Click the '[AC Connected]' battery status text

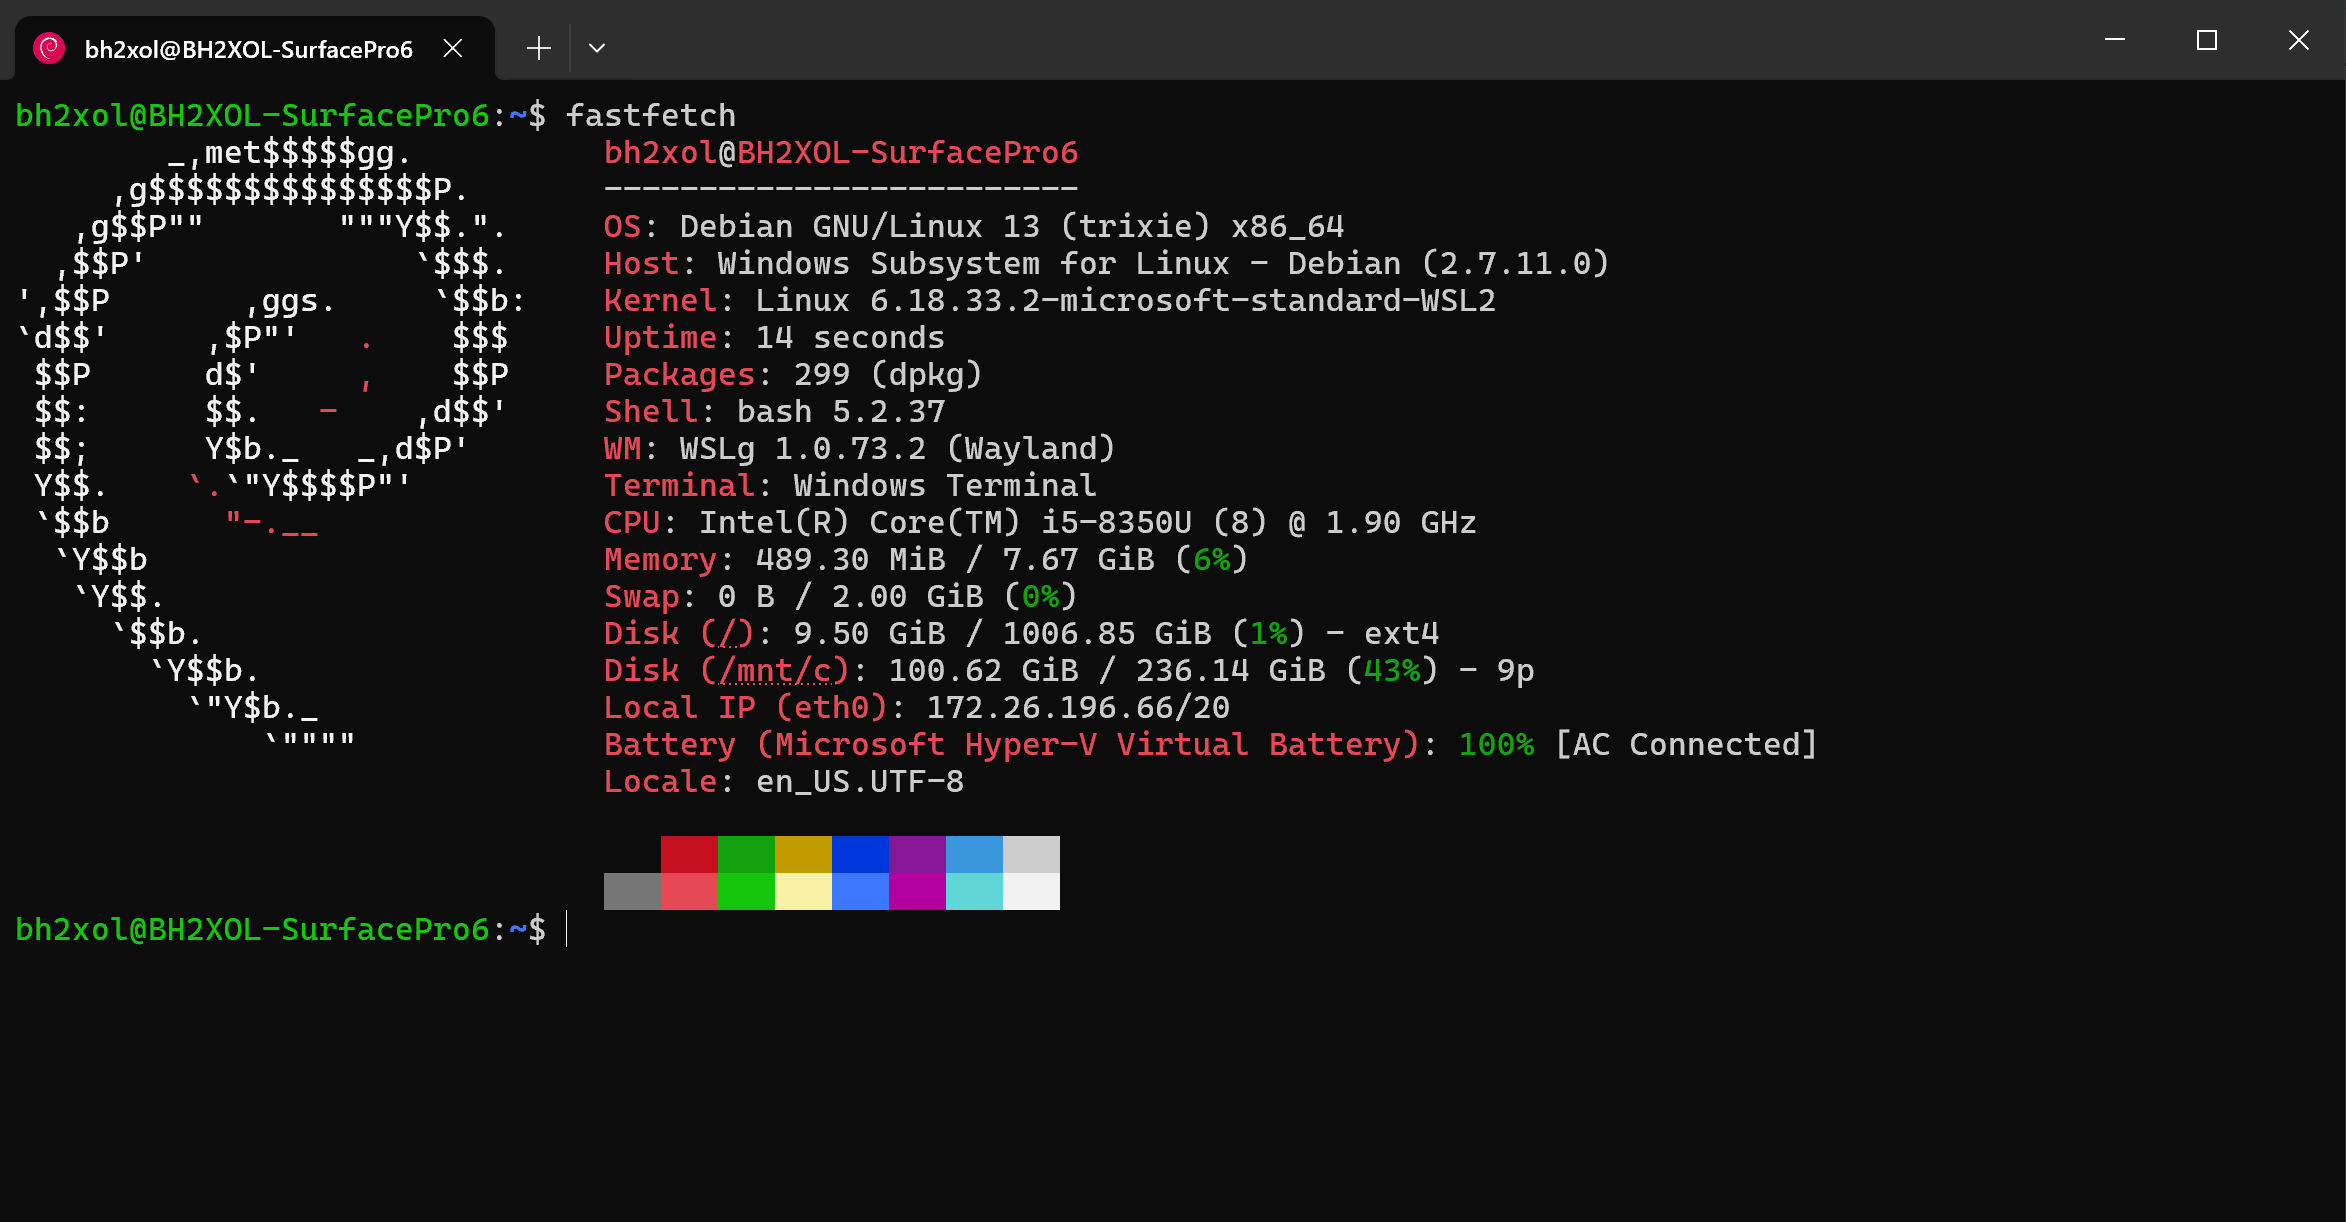coord(1686,744)
